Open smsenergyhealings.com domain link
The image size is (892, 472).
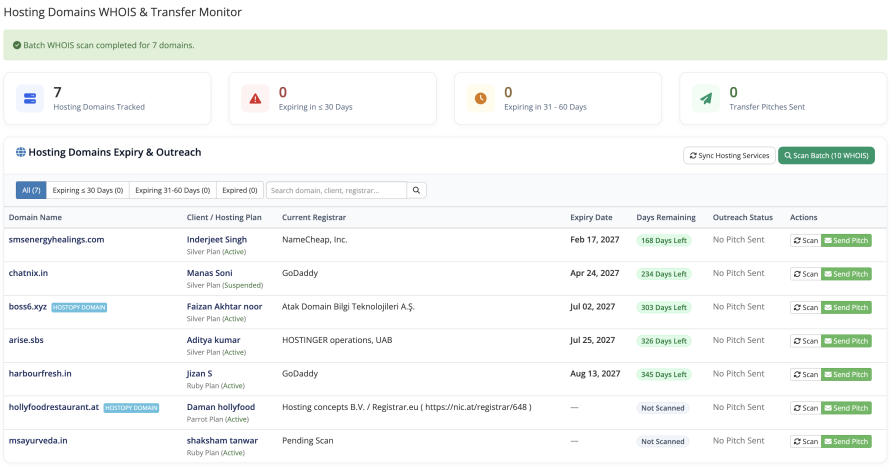tap(56, 239)
